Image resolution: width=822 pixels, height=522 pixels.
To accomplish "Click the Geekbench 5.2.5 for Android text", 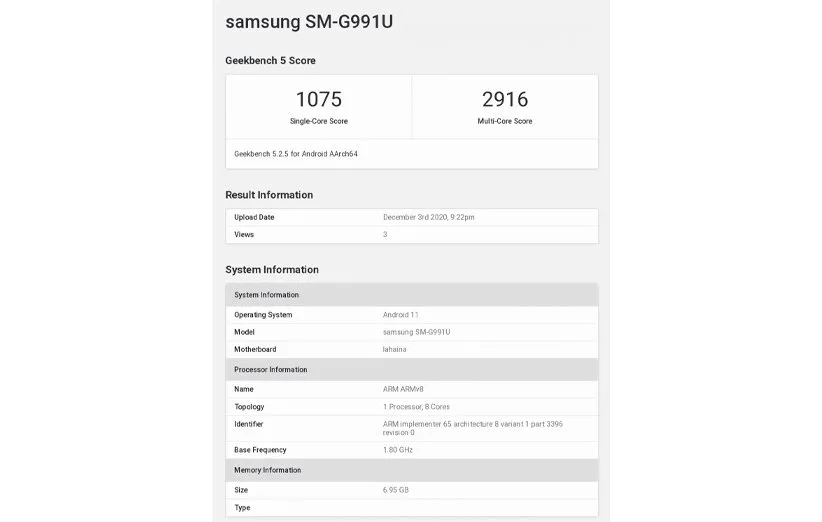I will click(x=296, y=154).
